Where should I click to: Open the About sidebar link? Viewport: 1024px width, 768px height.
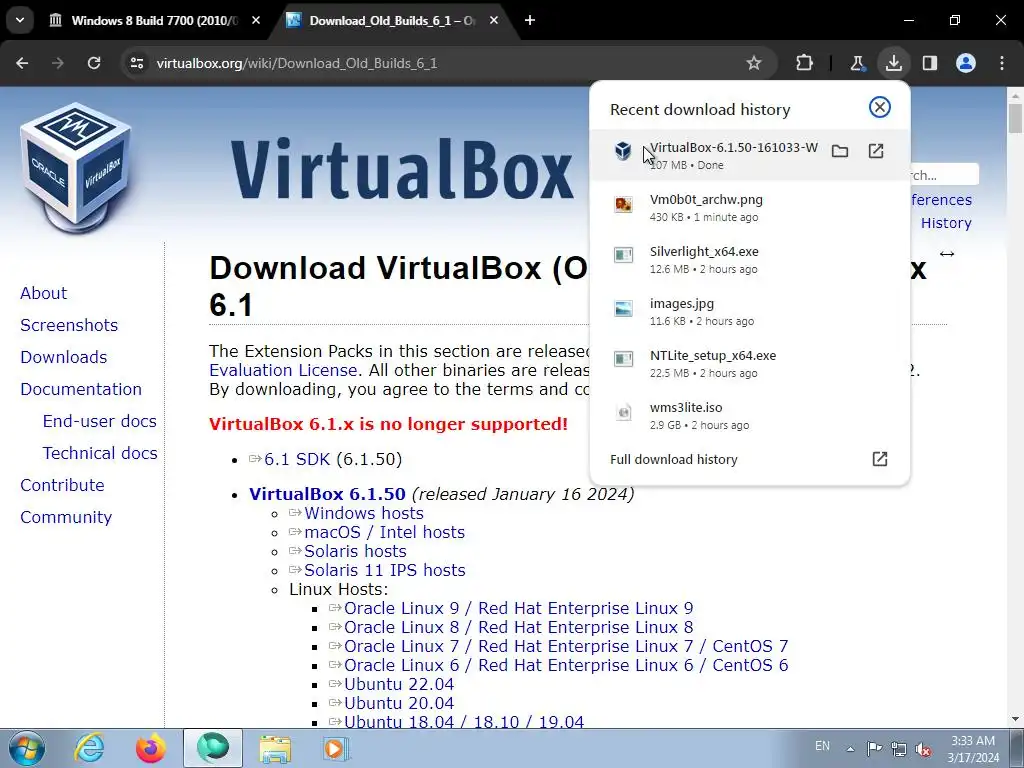coord(43,293)
